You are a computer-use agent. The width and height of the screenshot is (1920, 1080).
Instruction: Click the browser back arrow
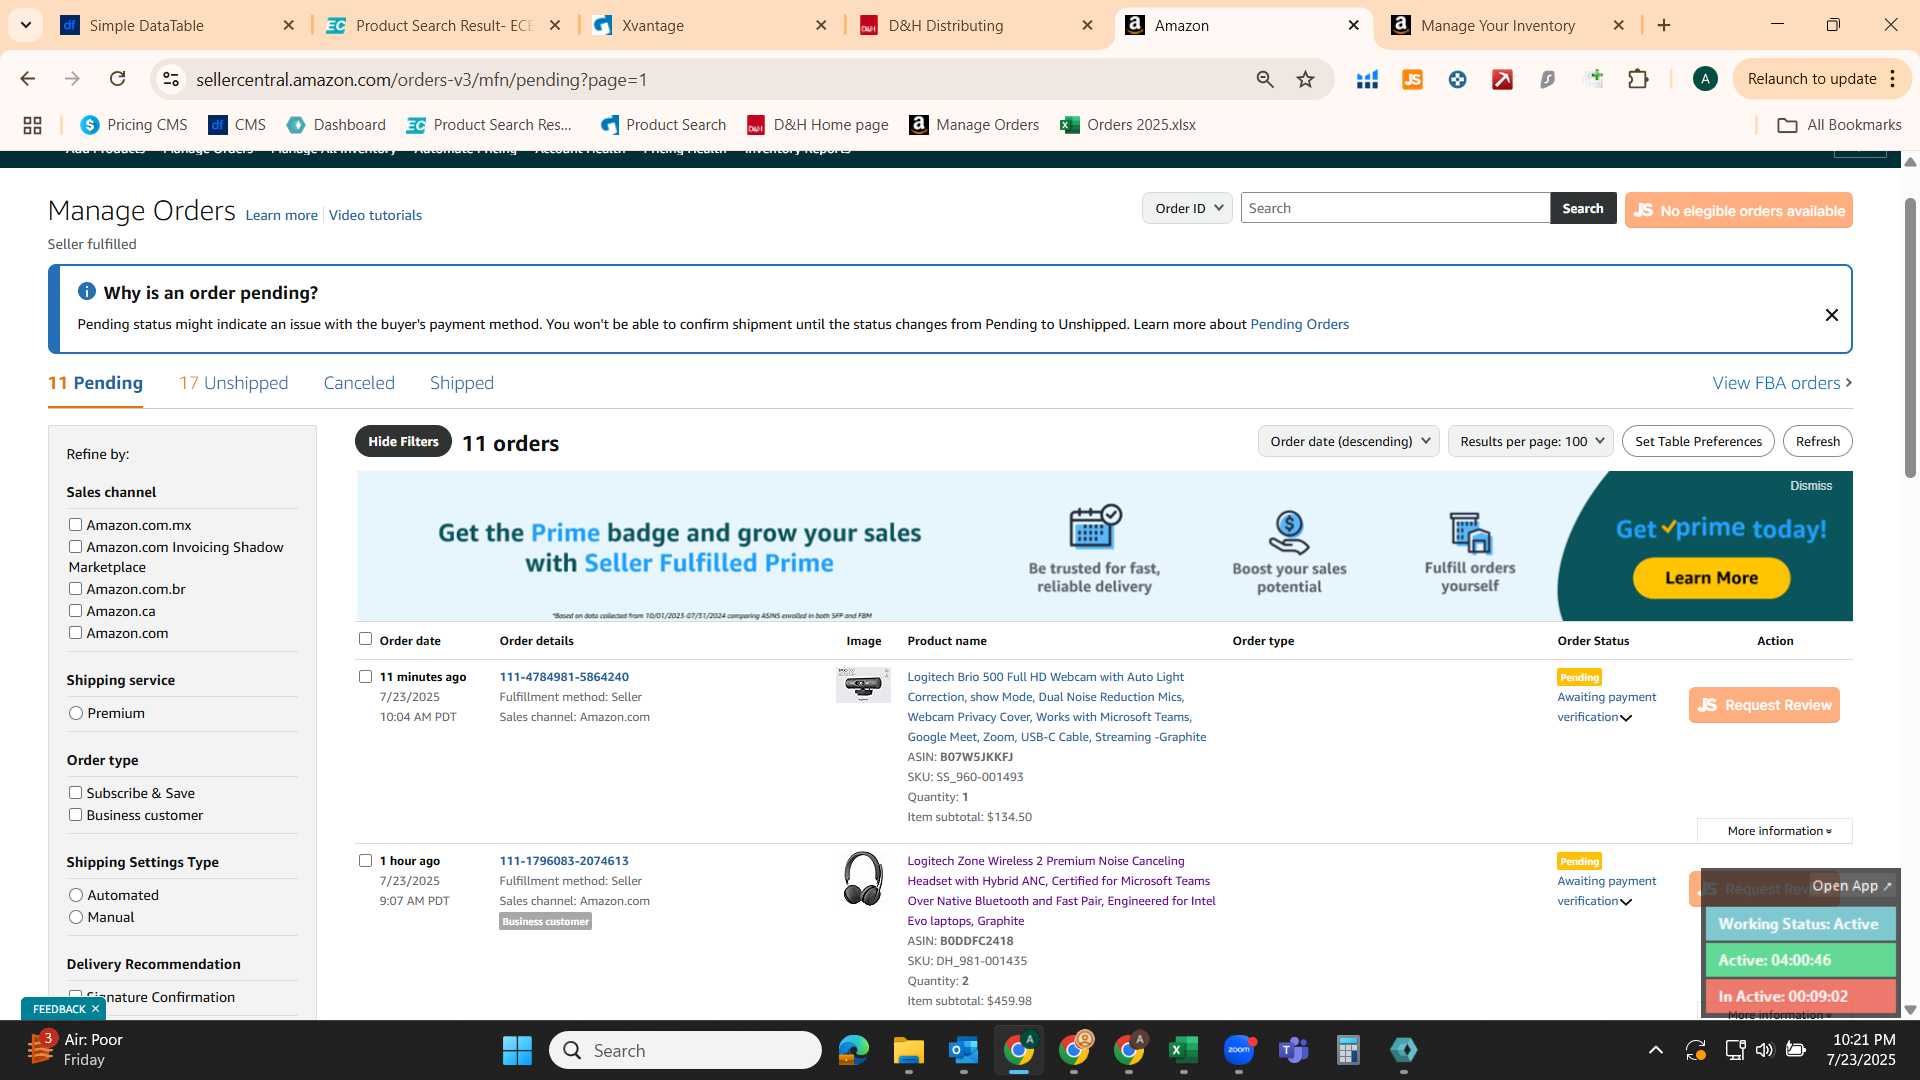click(28, 79)
